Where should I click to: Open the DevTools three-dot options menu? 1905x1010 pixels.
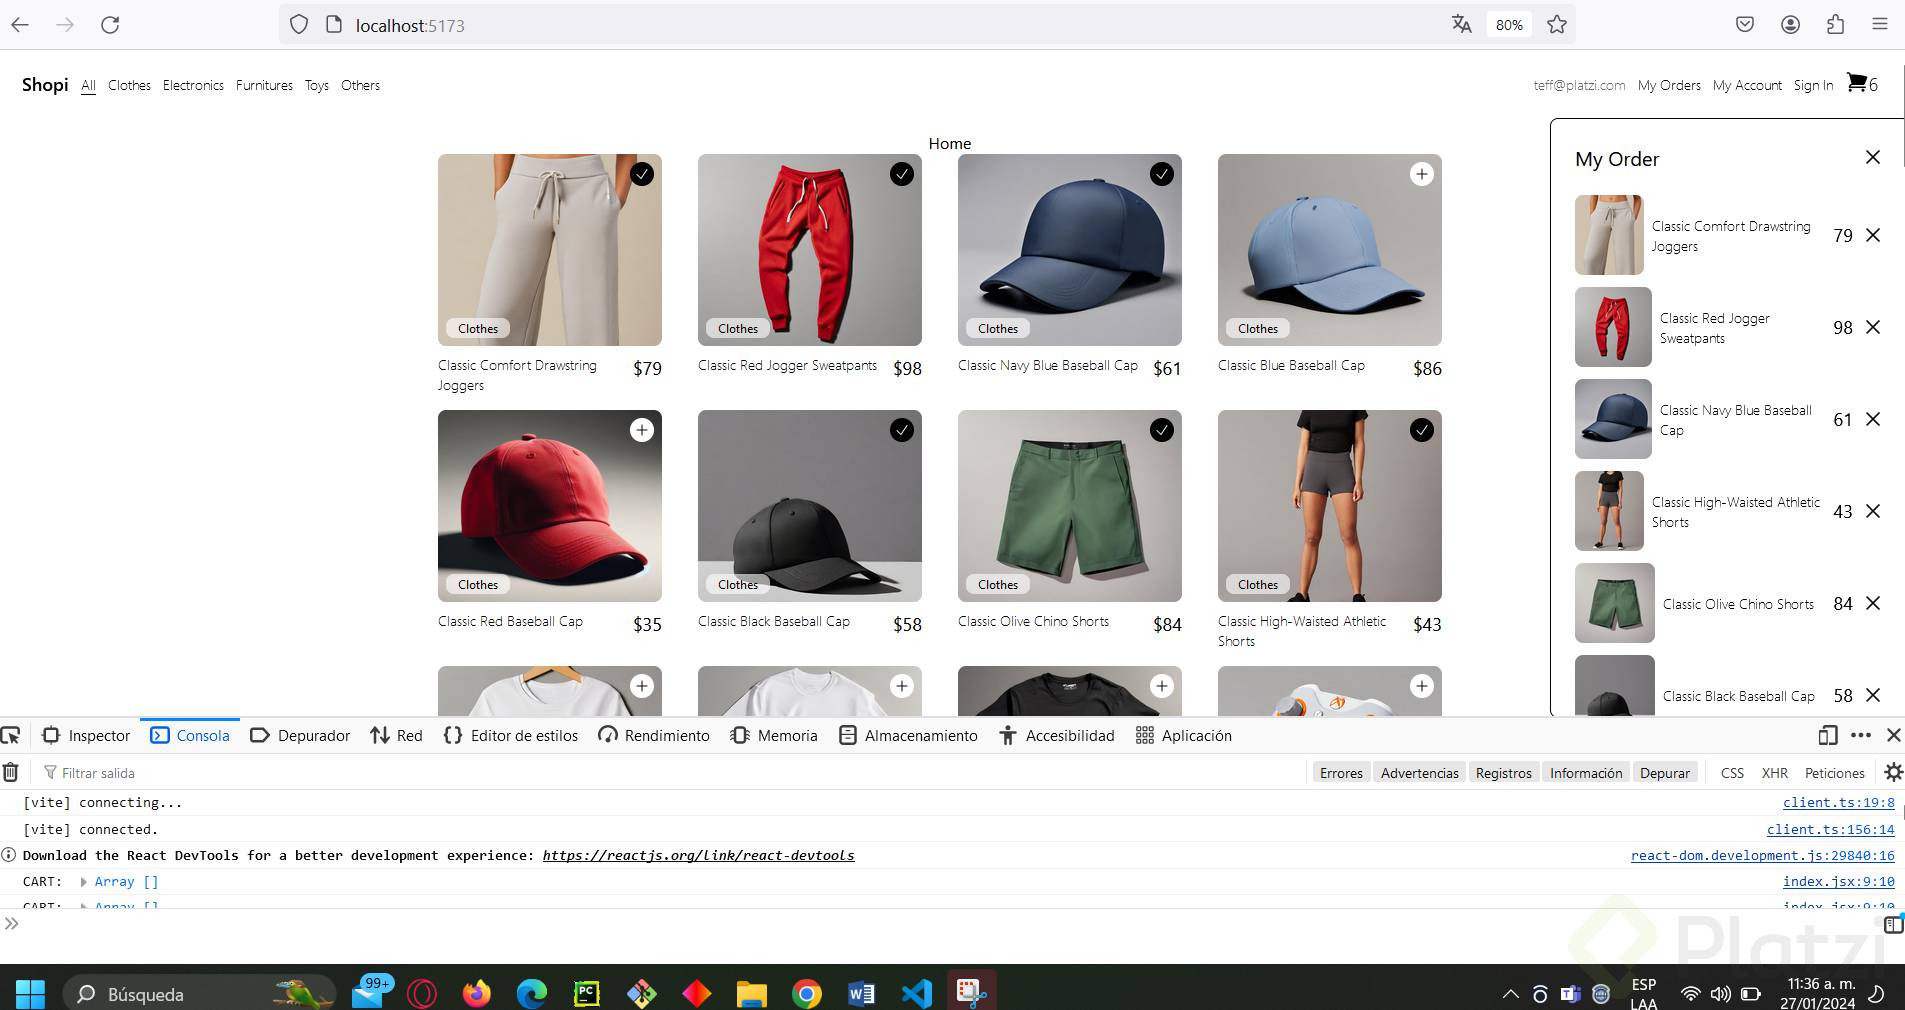[x=1860, y=735]
